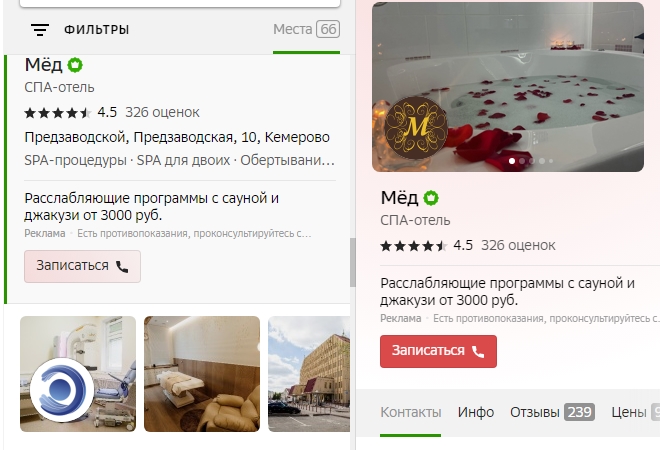Switch to the Цены tab
660x450 pixels.
(635, 412)
